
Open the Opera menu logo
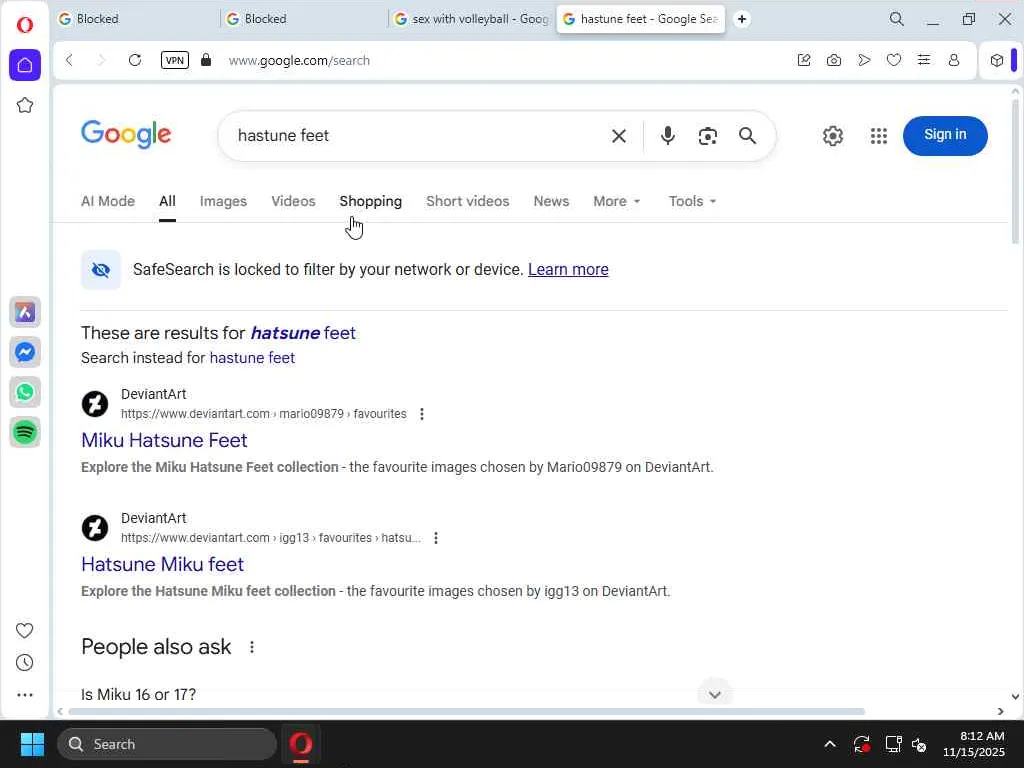tap(25, 25)
